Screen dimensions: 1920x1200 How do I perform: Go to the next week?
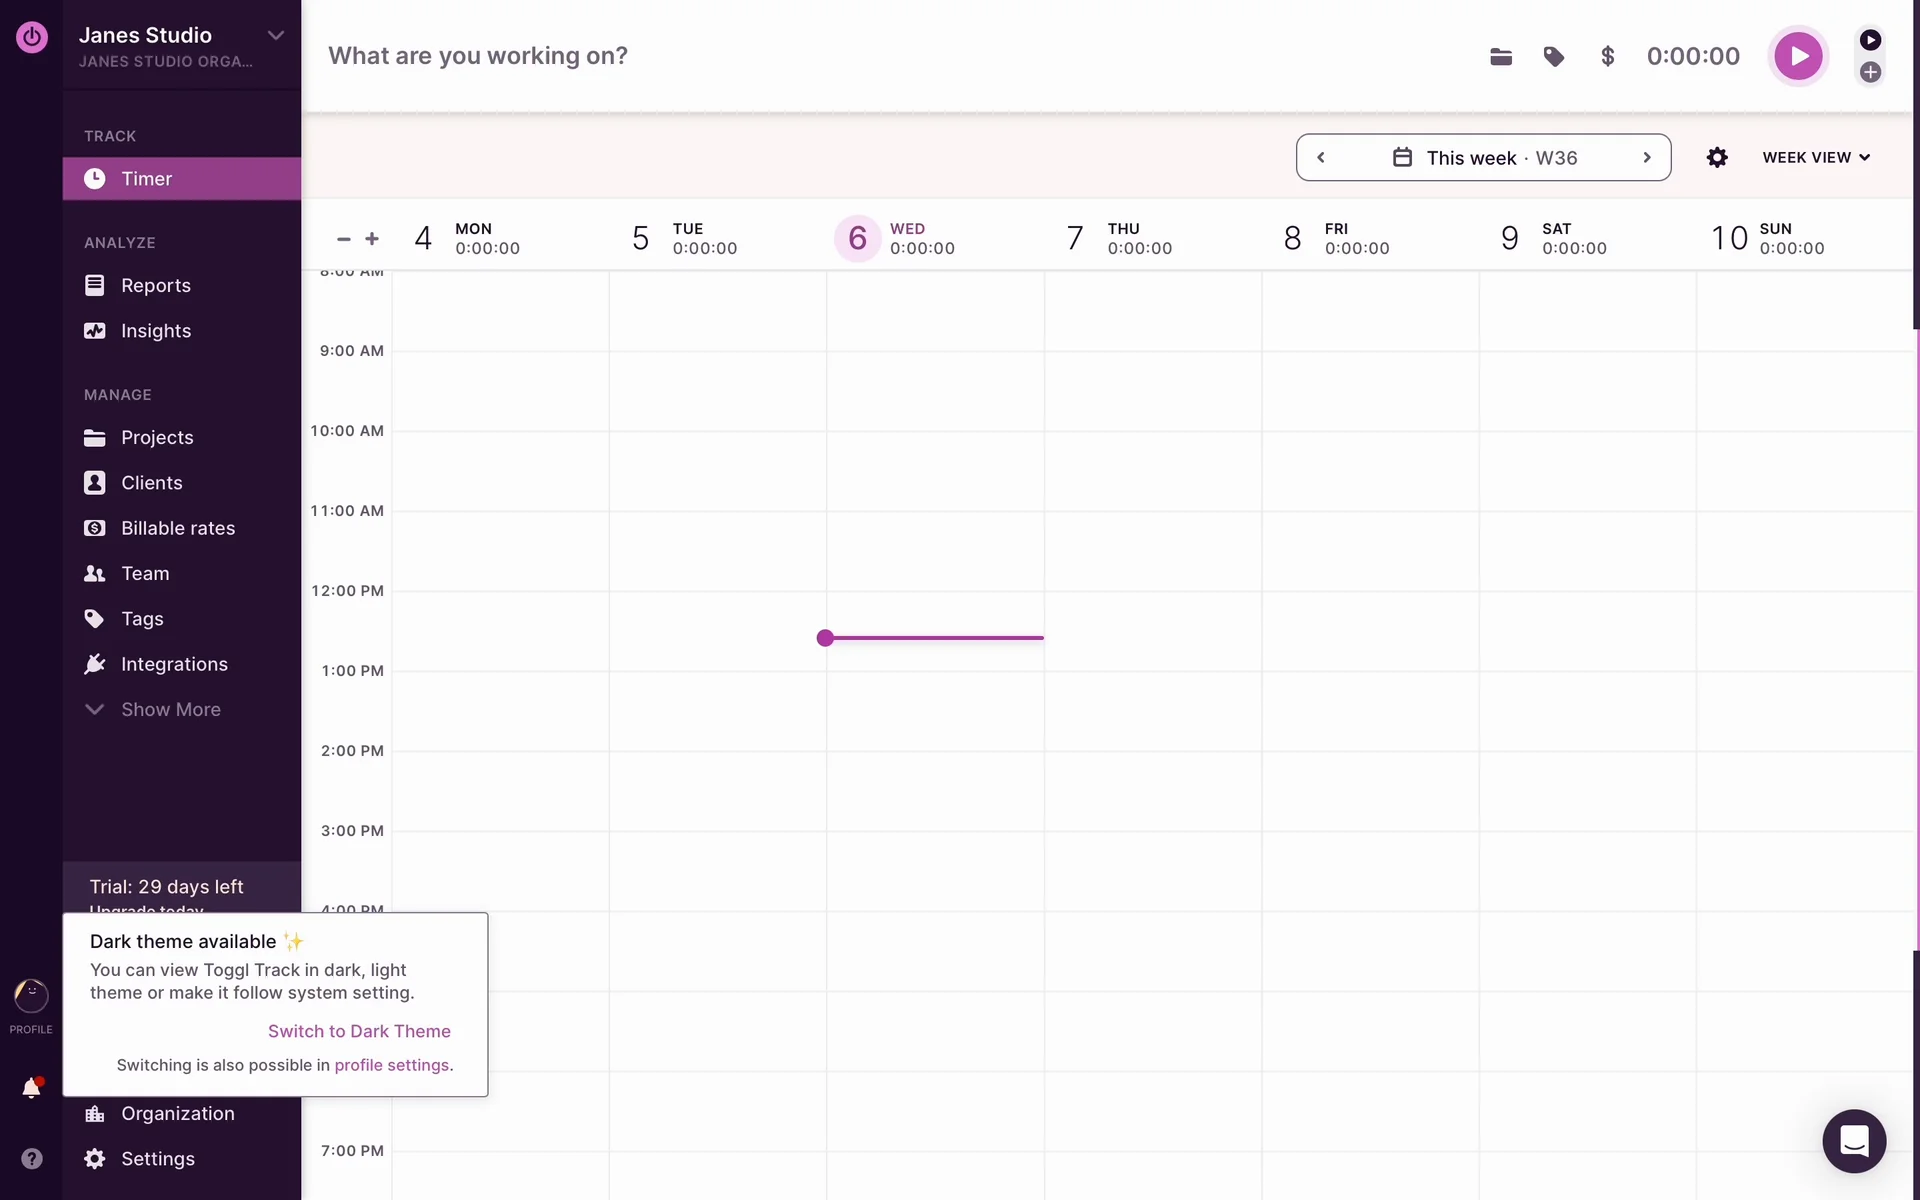[x=1646, y=158]
